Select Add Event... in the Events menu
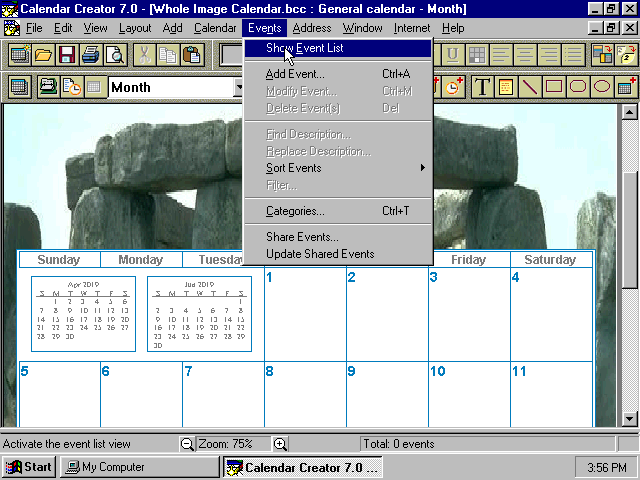The width and height of the screenshot is (640, 480). 338,74
